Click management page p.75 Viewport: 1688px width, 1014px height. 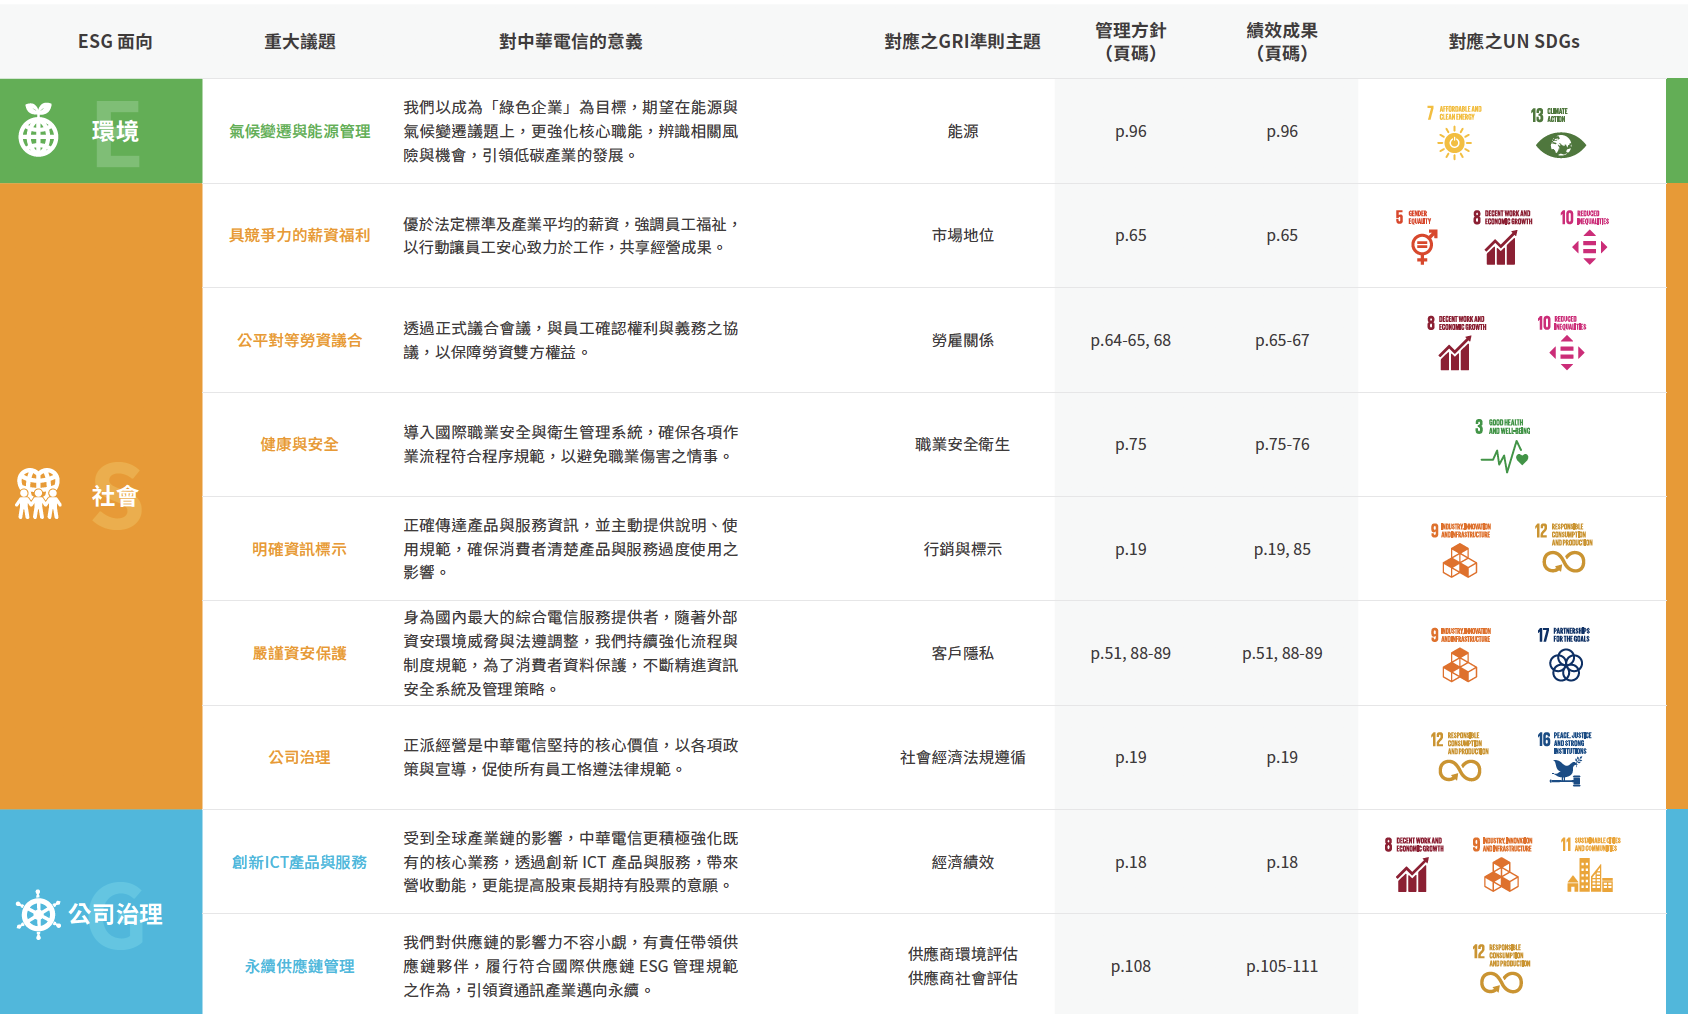[x=1131, y=444]
